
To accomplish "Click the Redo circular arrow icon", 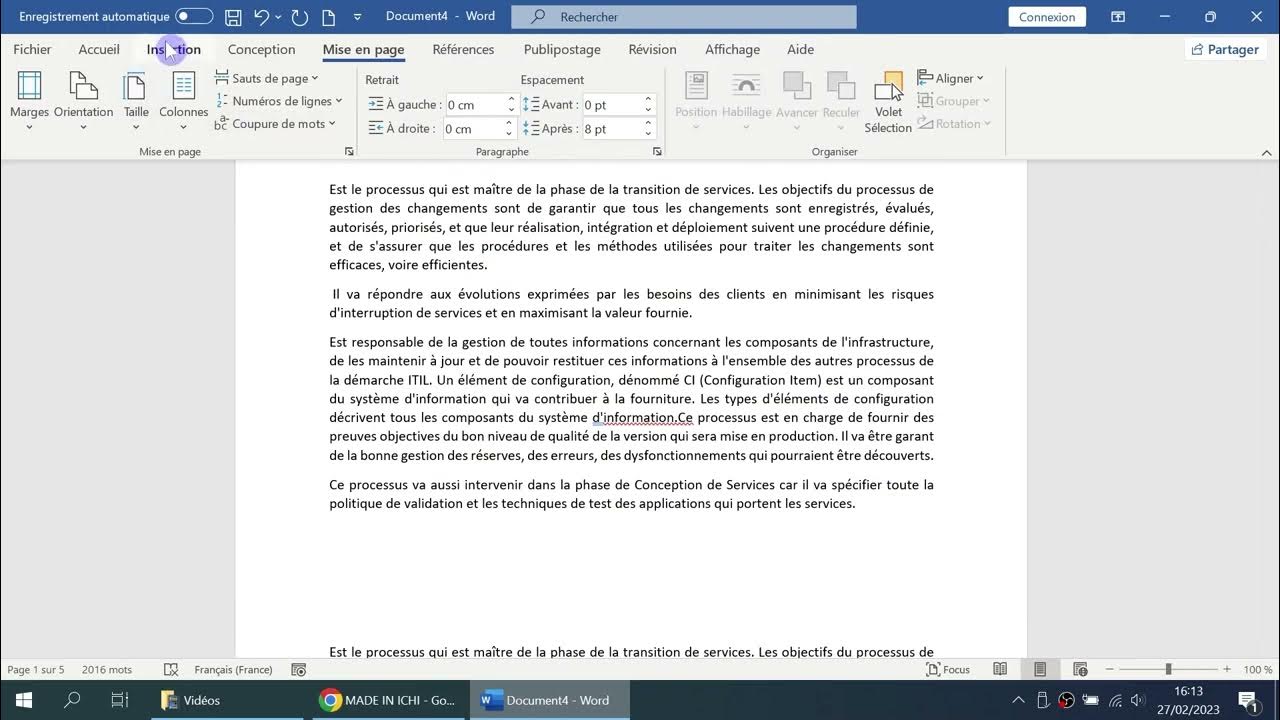I will (299, 17).
